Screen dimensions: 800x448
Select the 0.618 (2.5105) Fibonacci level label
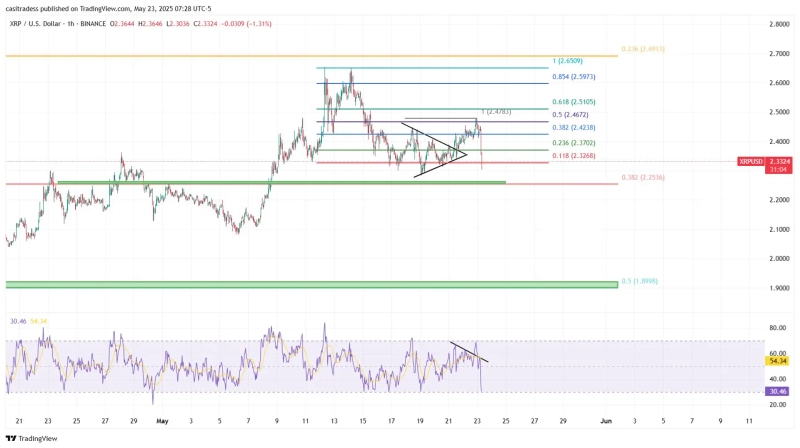pyautogui.click(x=573, y=101)
